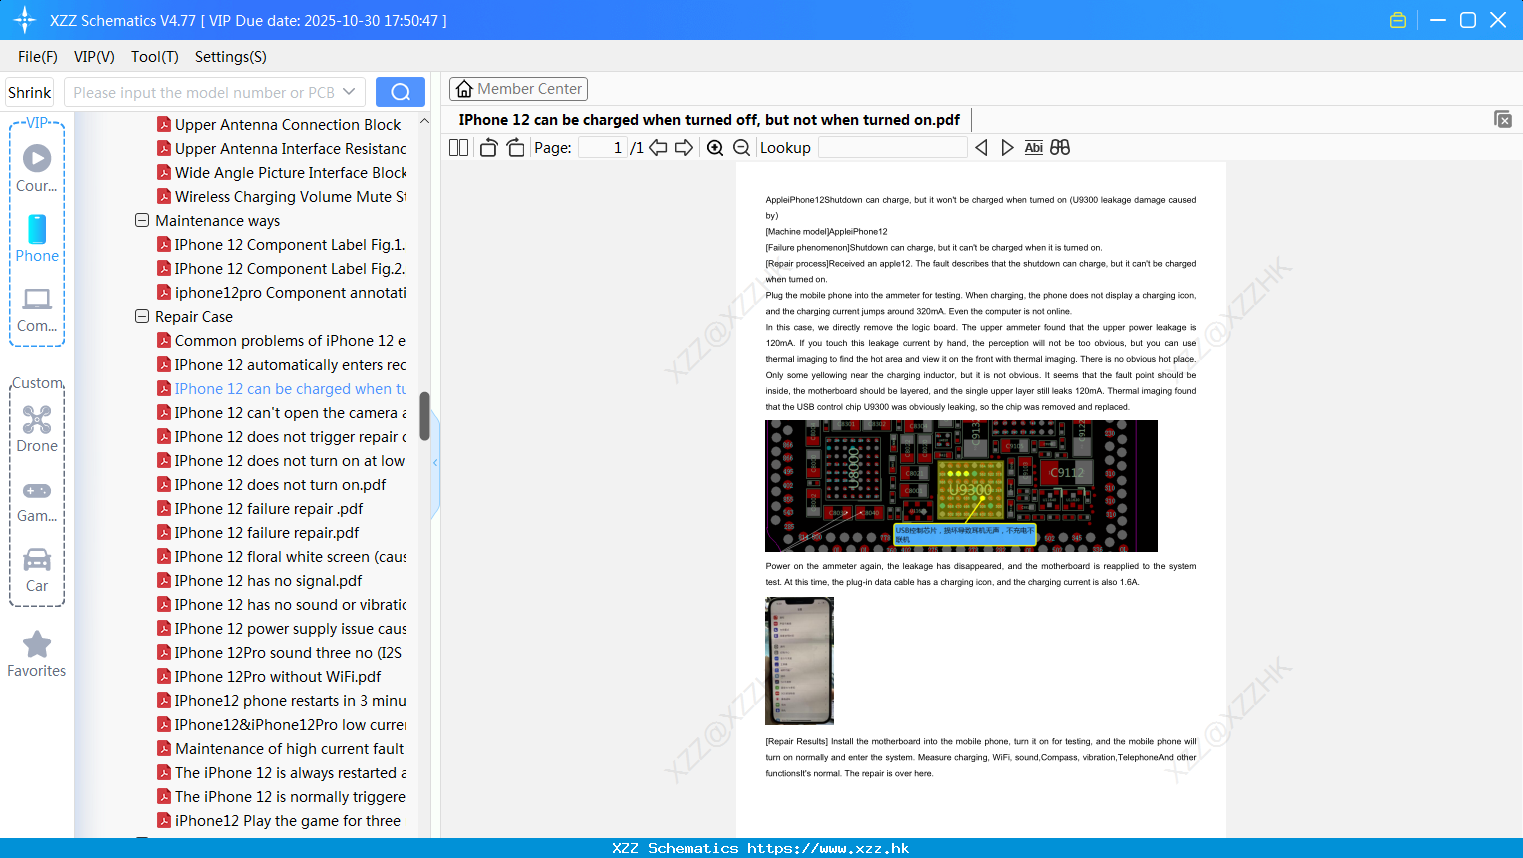1523x858 pixels.
Task: Find next lookup match triangle
Action: click(x=1007, y=147)
